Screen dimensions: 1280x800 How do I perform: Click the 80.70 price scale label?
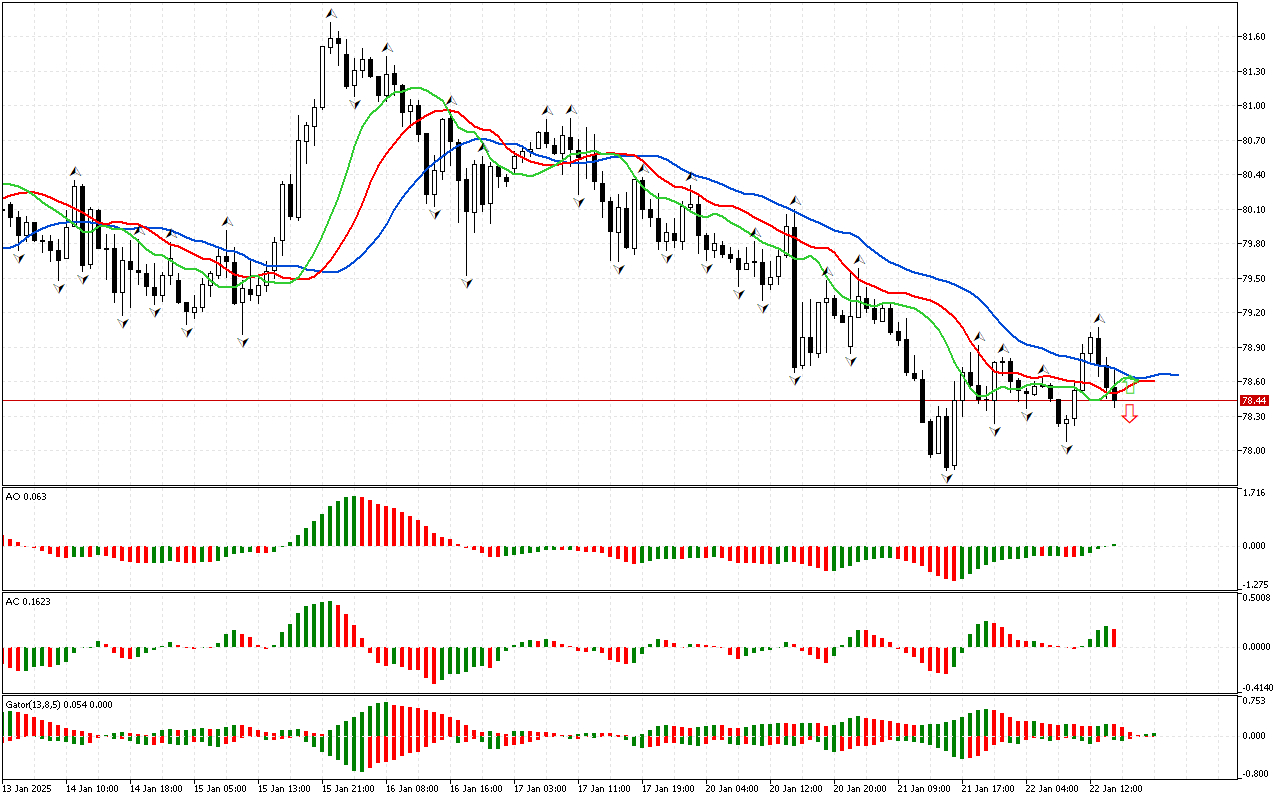tap(1255, 141)
